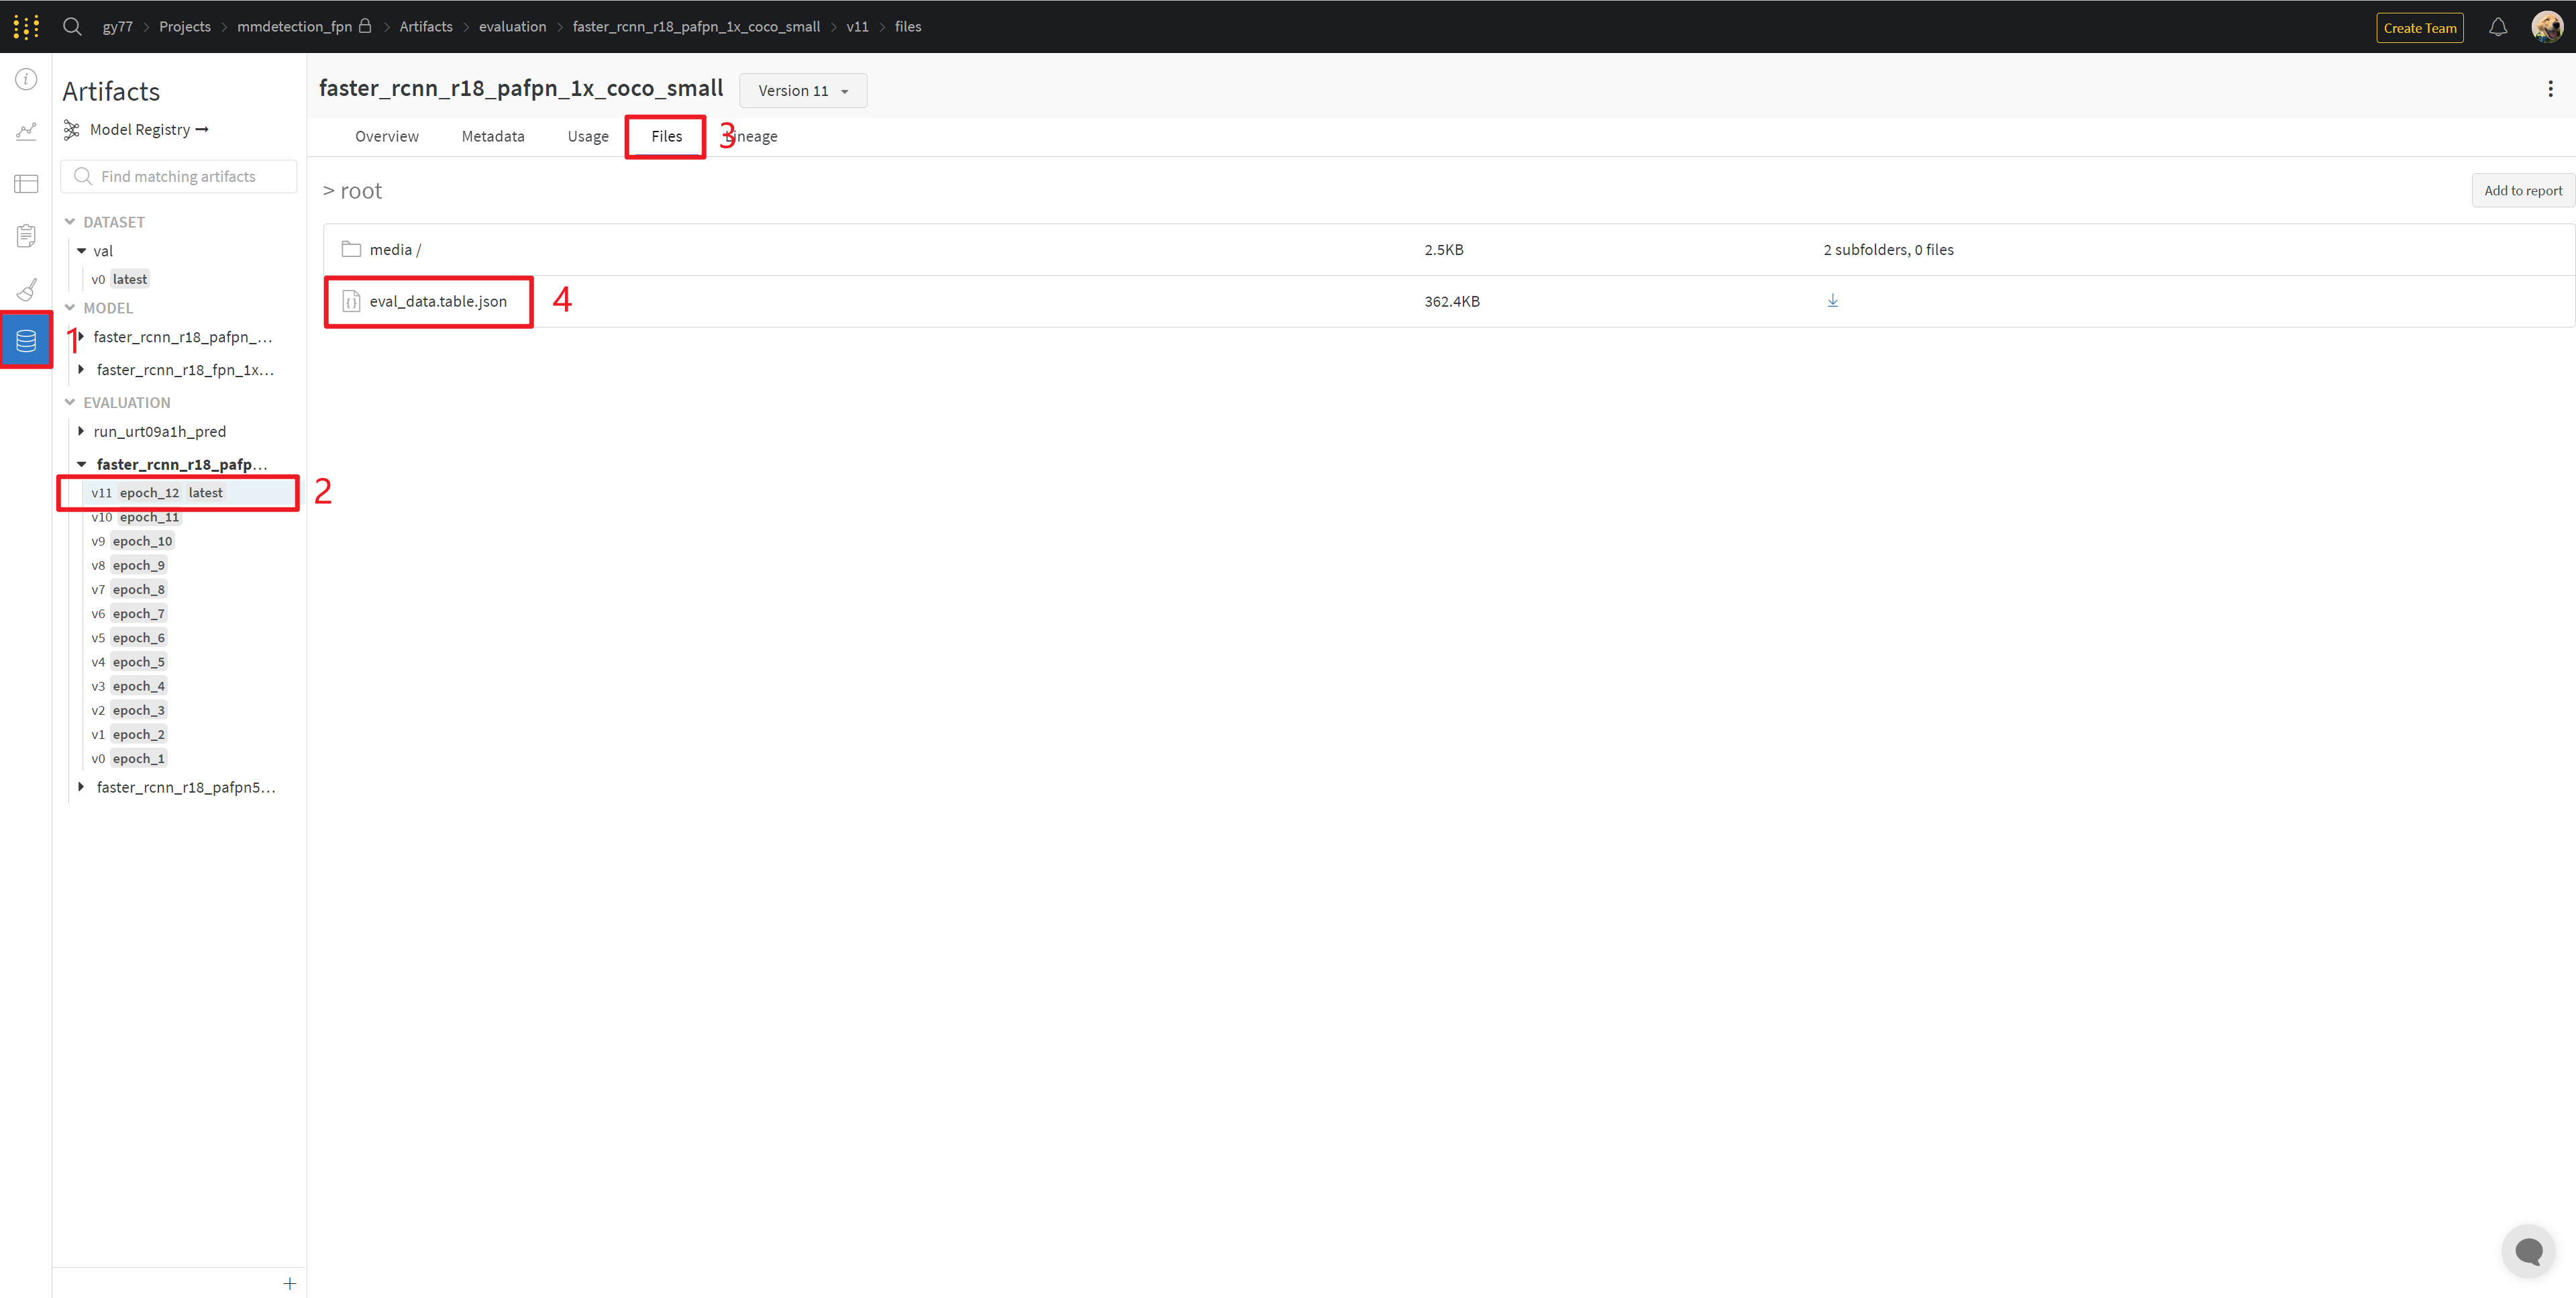The image size is (2576, 1298).
Task: Click the Add to report button
Action: (x=2522, y=191)
